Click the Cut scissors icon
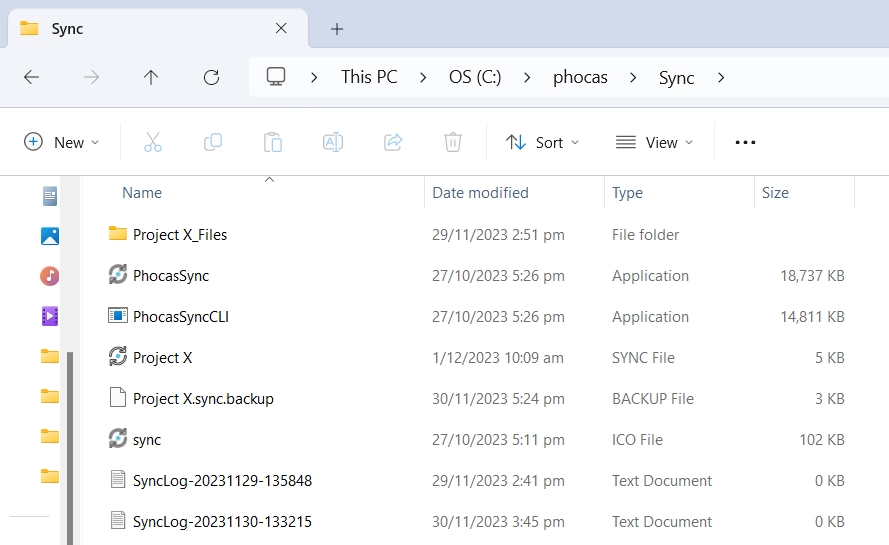Screen dimensions: 889x545 click(x=153, y=142)
